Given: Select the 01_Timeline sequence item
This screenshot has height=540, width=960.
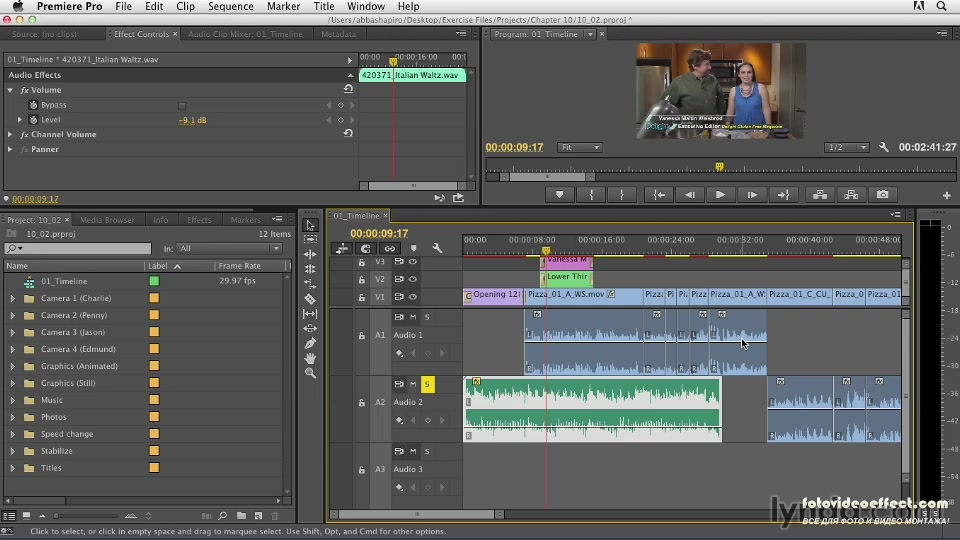Looking at the screenshot, I should click(64, 281).
